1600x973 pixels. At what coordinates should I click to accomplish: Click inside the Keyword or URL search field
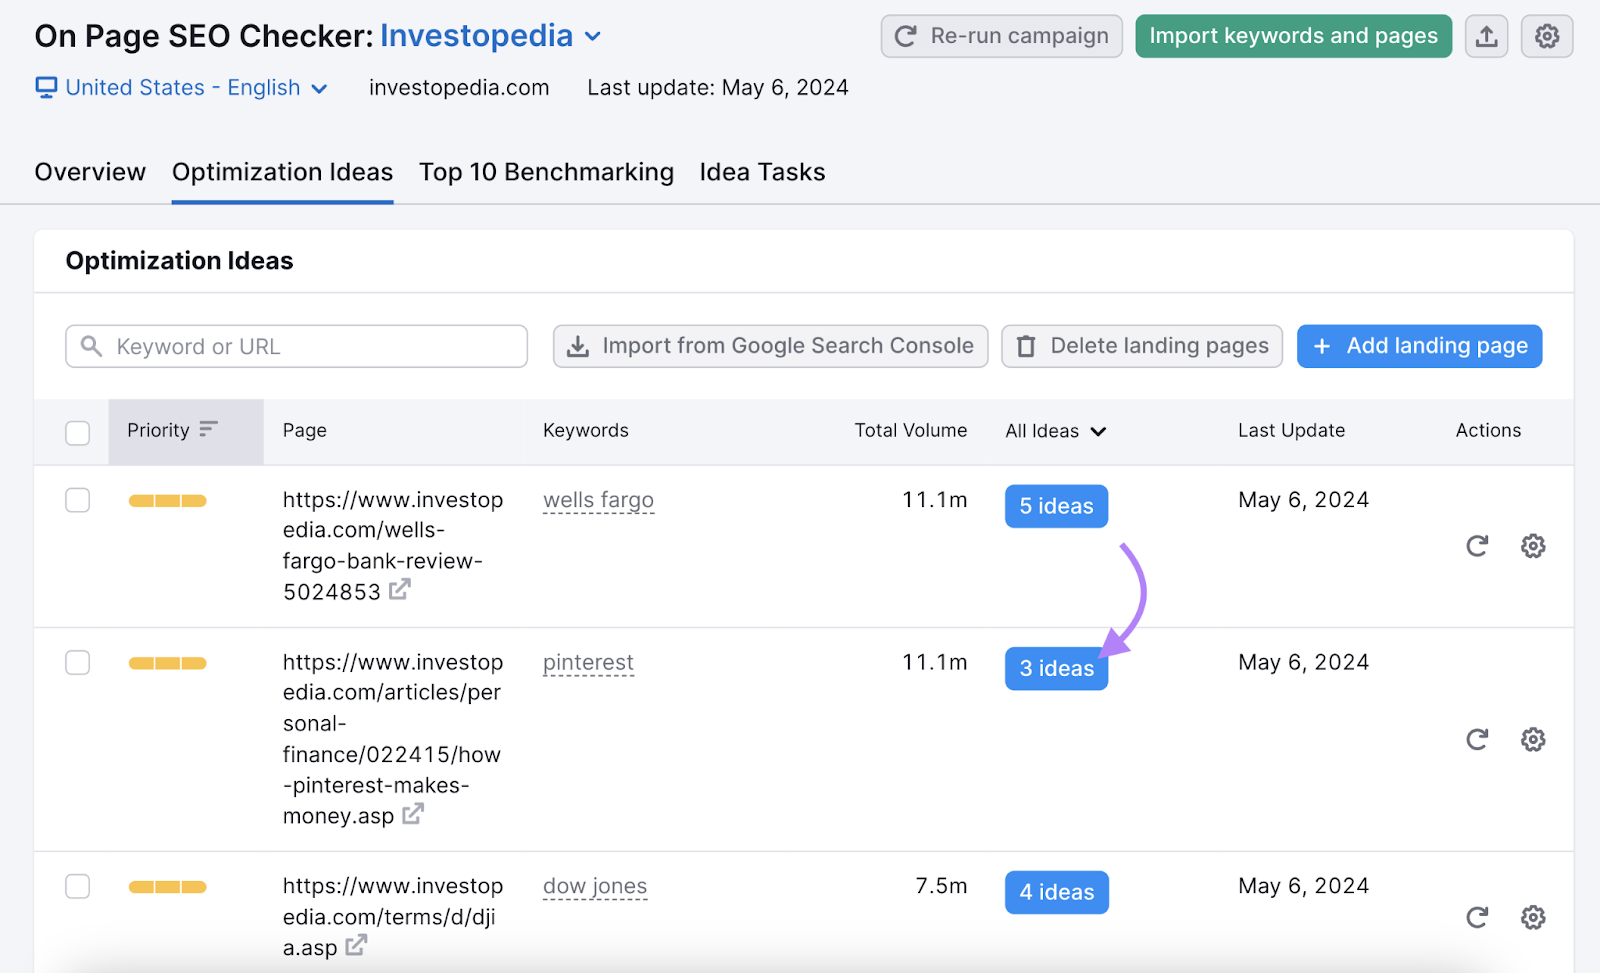point(296,346)
